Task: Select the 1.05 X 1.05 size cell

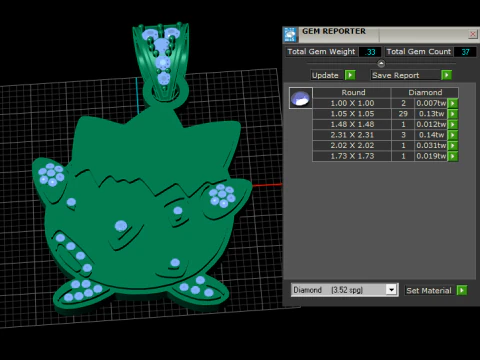Action: tap(352, 114)
